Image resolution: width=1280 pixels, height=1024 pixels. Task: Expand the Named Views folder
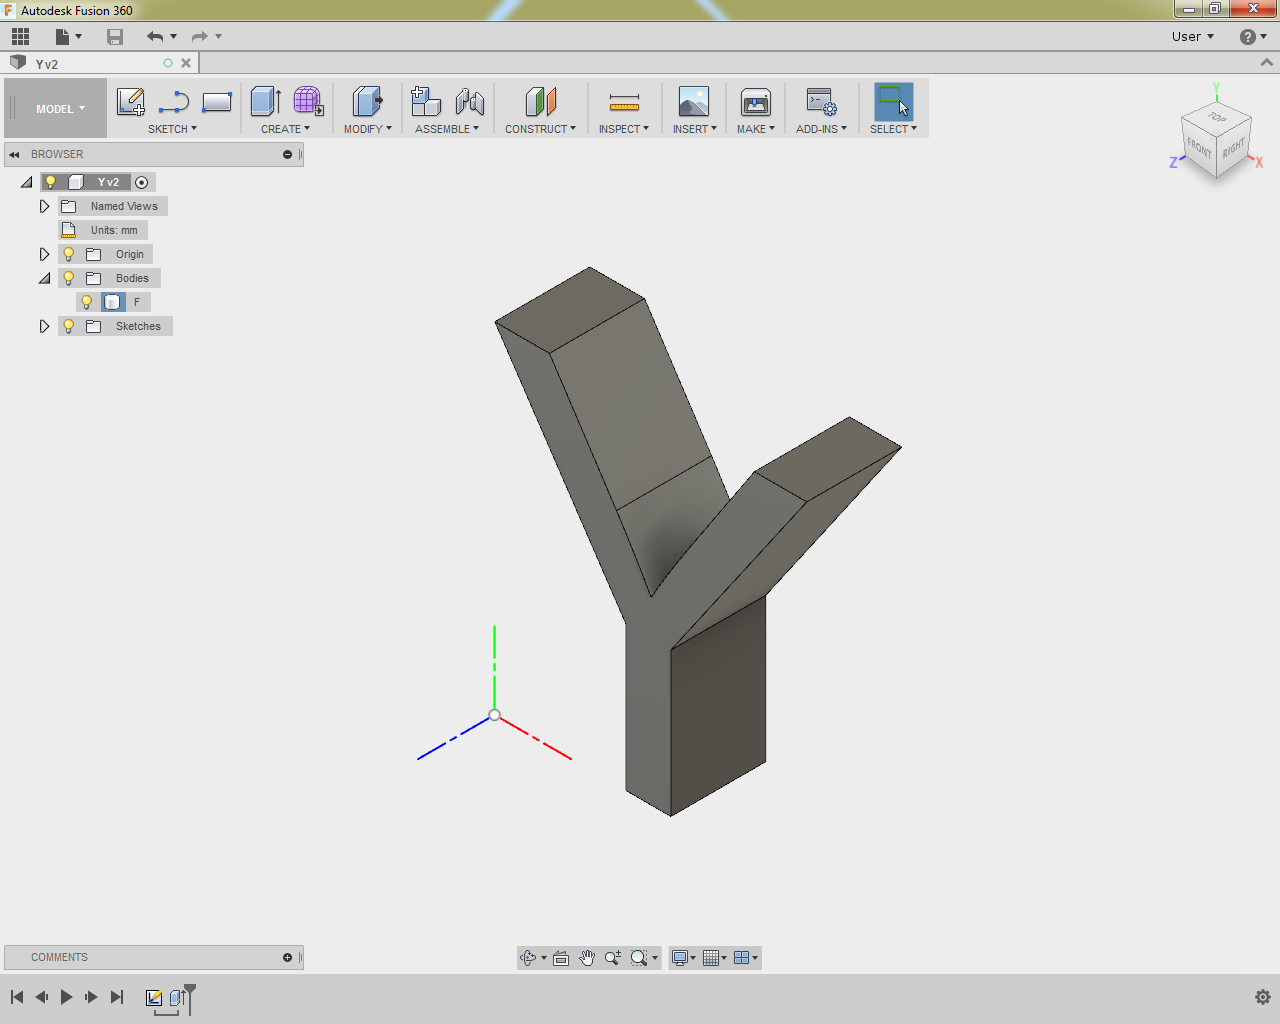click(x=44, y=206)
